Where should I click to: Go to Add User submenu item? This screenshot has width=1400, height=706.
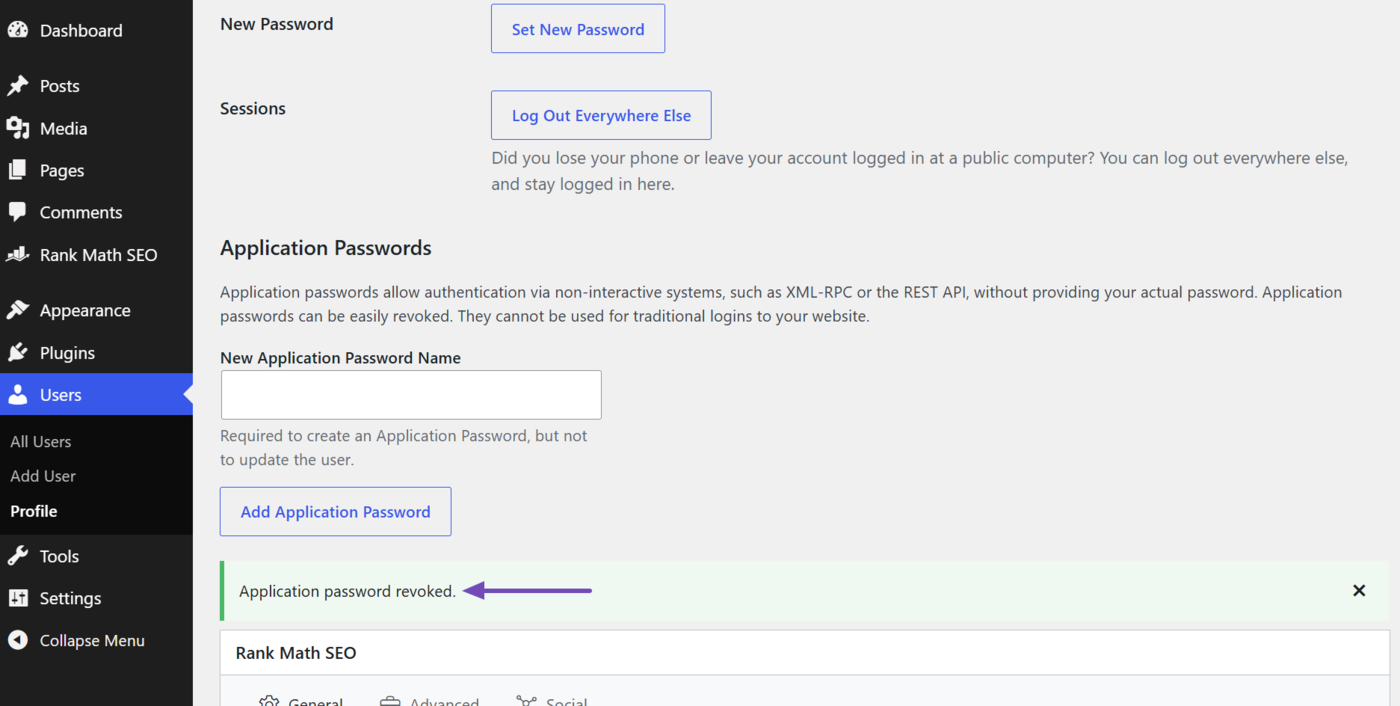pos(43,476)
